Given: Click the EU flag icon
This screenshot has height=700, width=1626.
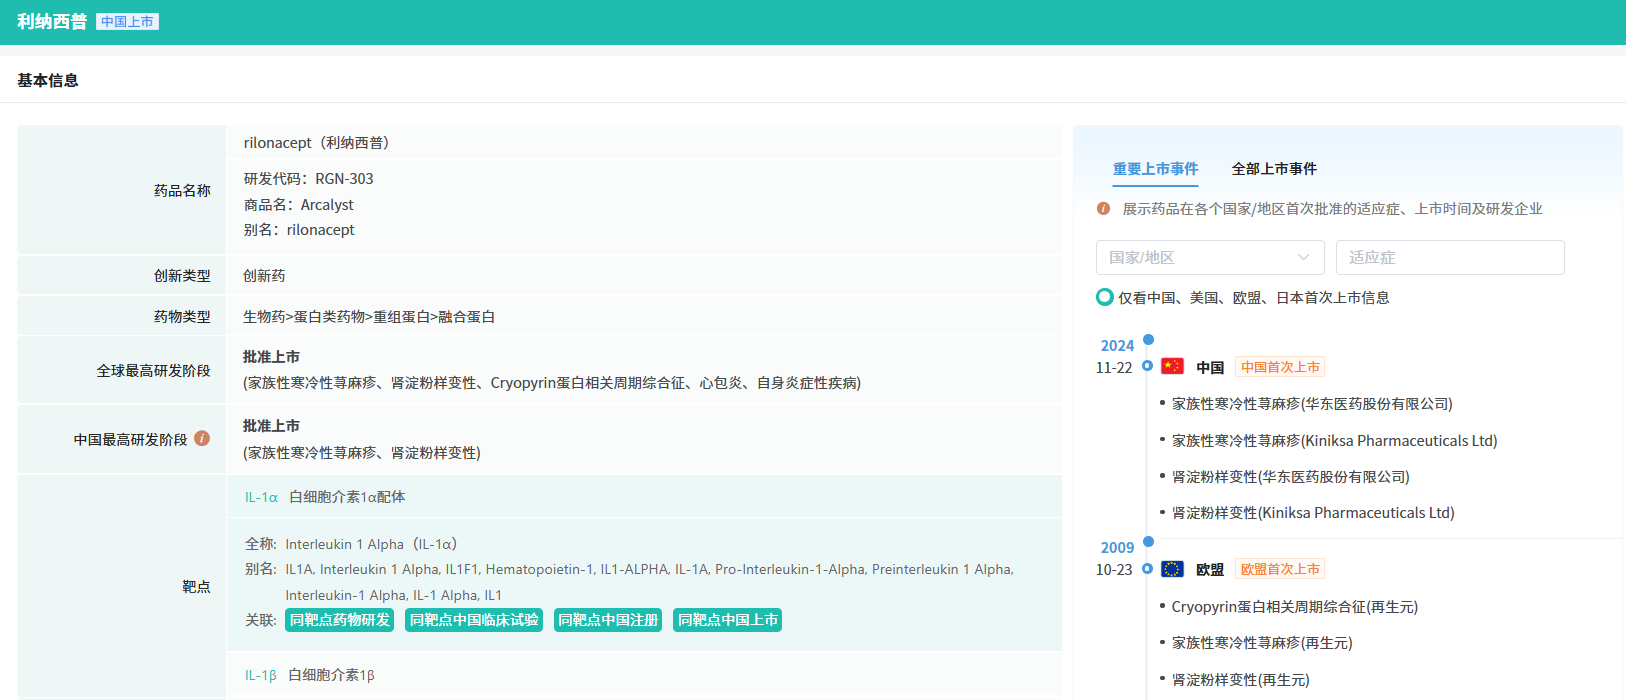Looking at the screenshot, I should point(1172,569).
